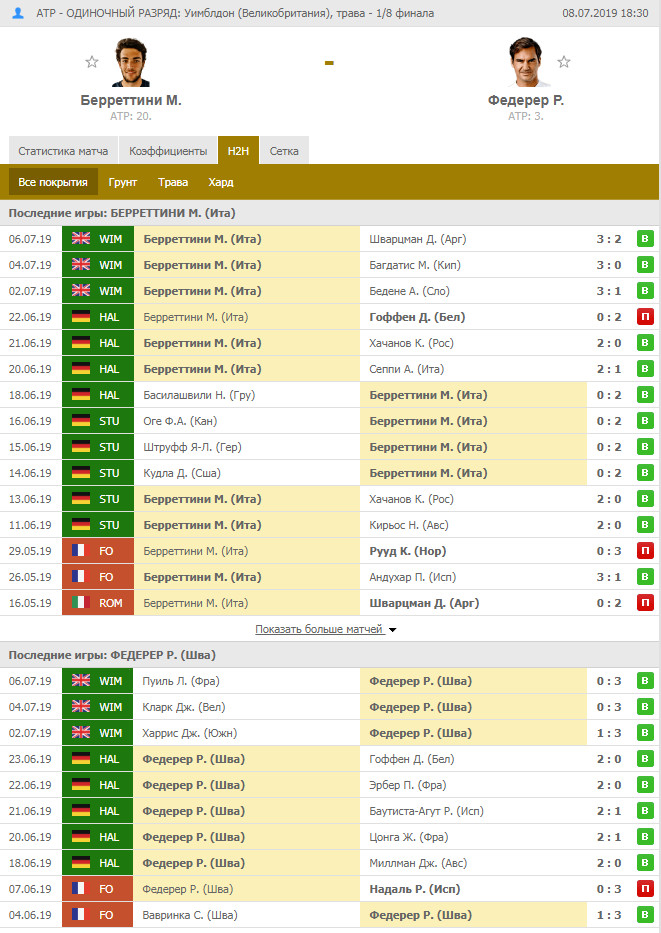Favorite Berrettini with his star icon
The height and width of the screenshot is (933, 661).
[92, 62]
